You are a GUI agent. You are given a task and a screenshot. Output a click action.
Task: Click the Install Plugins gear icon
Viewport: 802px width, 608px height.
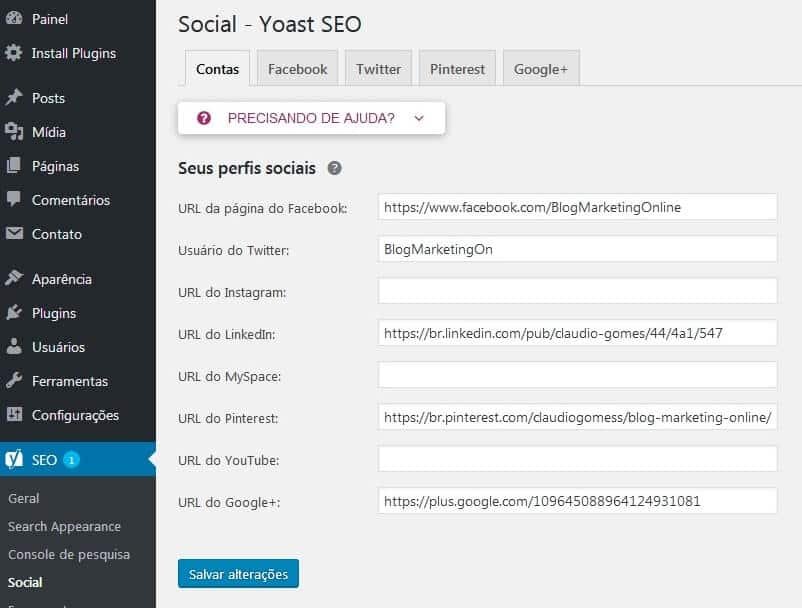pyautogui.click(x=14, y=53)
